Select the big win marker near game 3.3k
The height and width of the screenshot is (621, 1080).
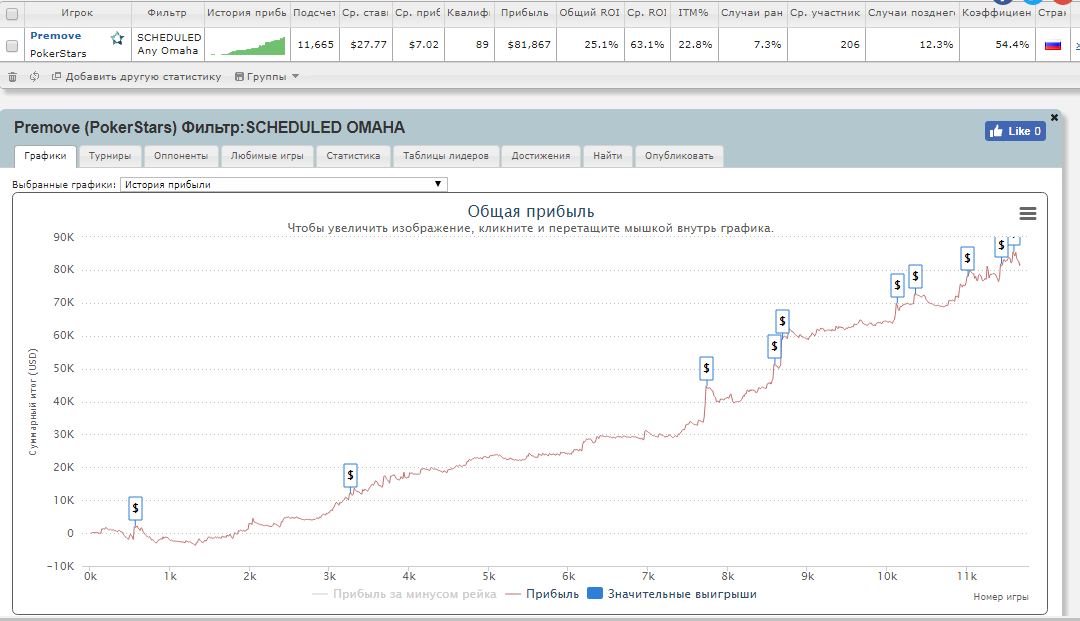pyautogui.click(x=351, y=475)
